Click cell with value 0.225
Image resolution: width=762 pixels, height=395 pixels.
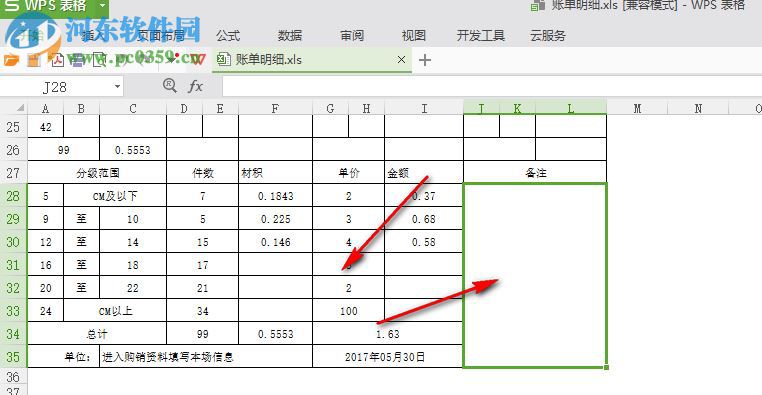[276, 219]
